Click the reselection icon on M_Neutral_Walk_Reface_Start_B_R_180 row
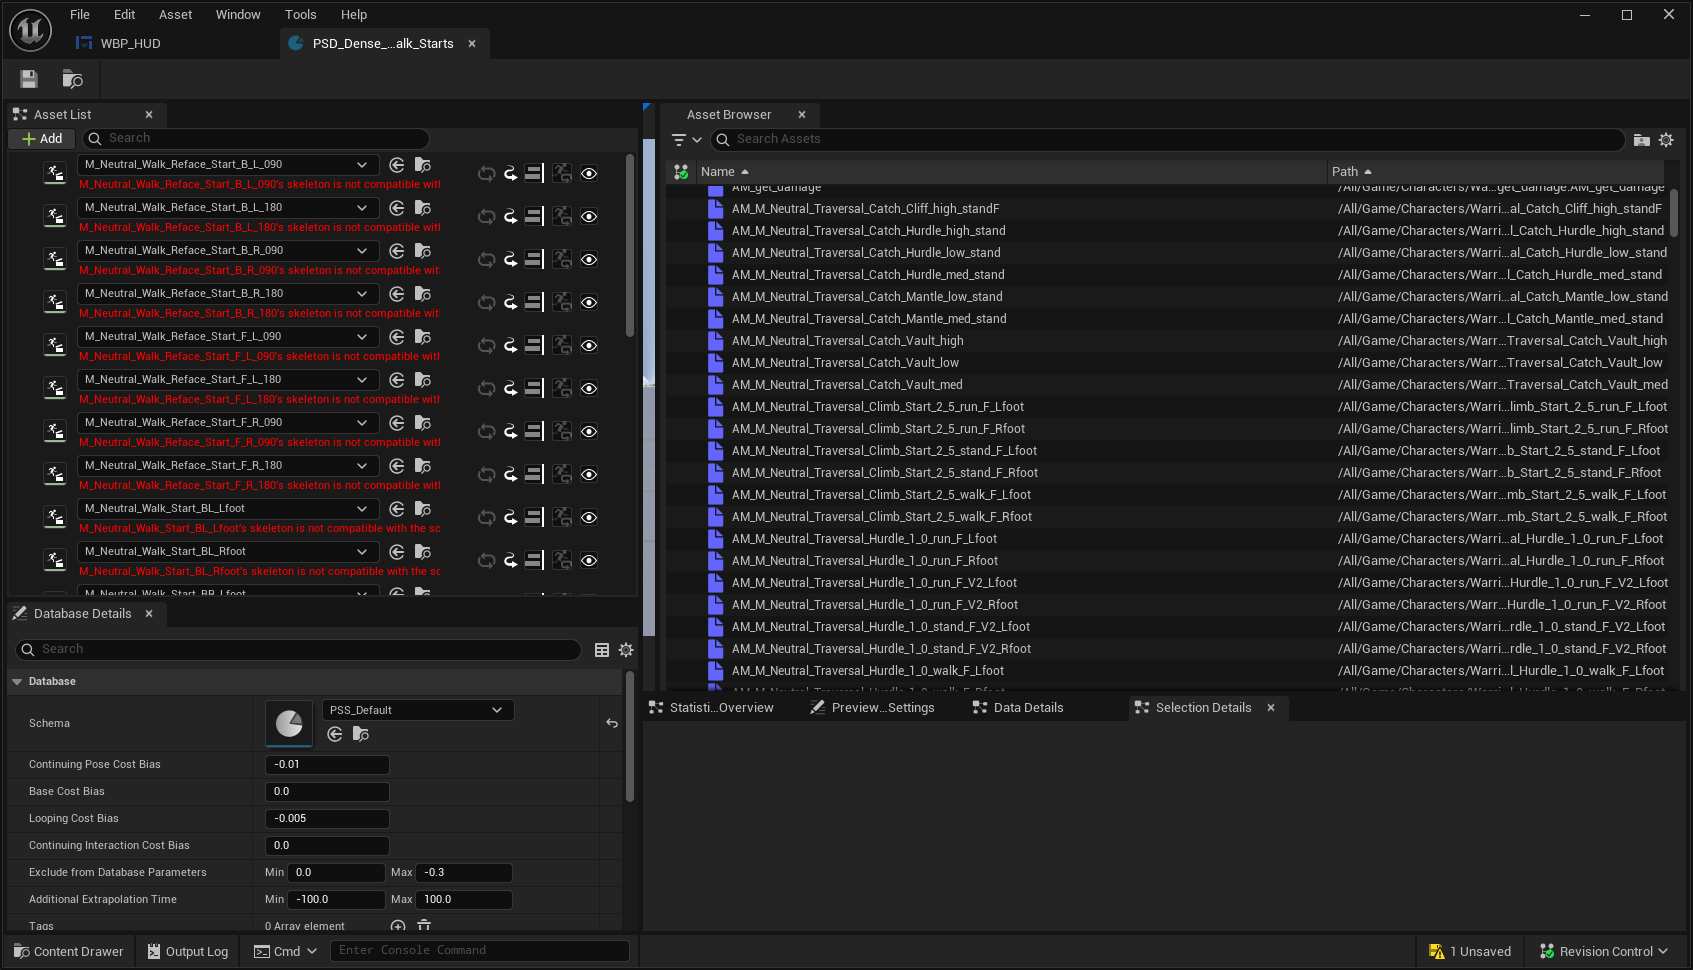Image resolution: width=1693 pixels, height=970 pixels. click(x=562, y=302)
